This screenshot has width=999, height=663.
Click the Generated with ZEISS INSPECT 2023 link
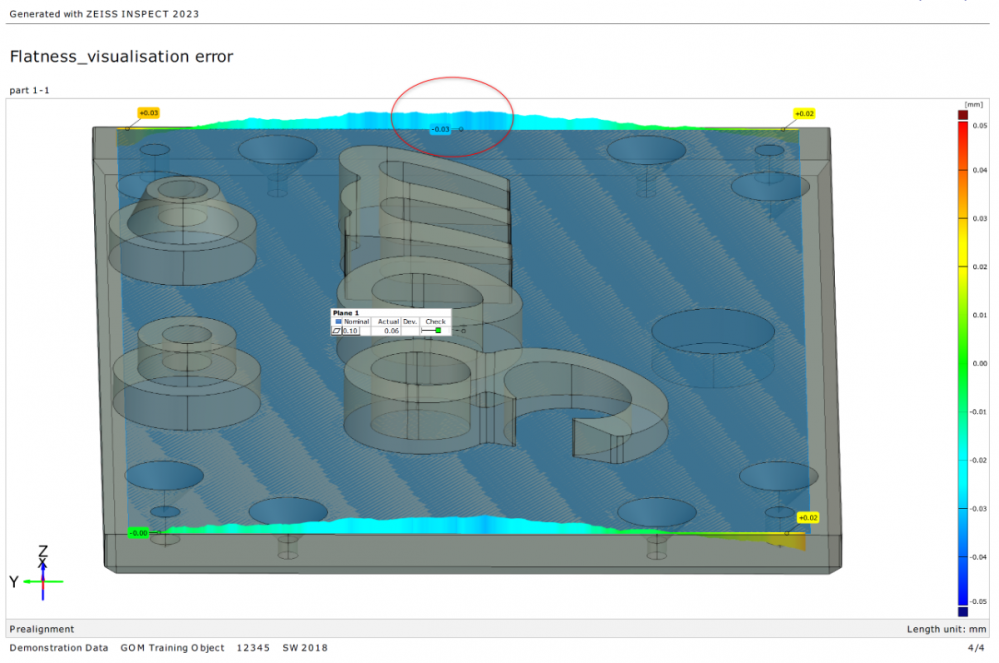(103, 14)
